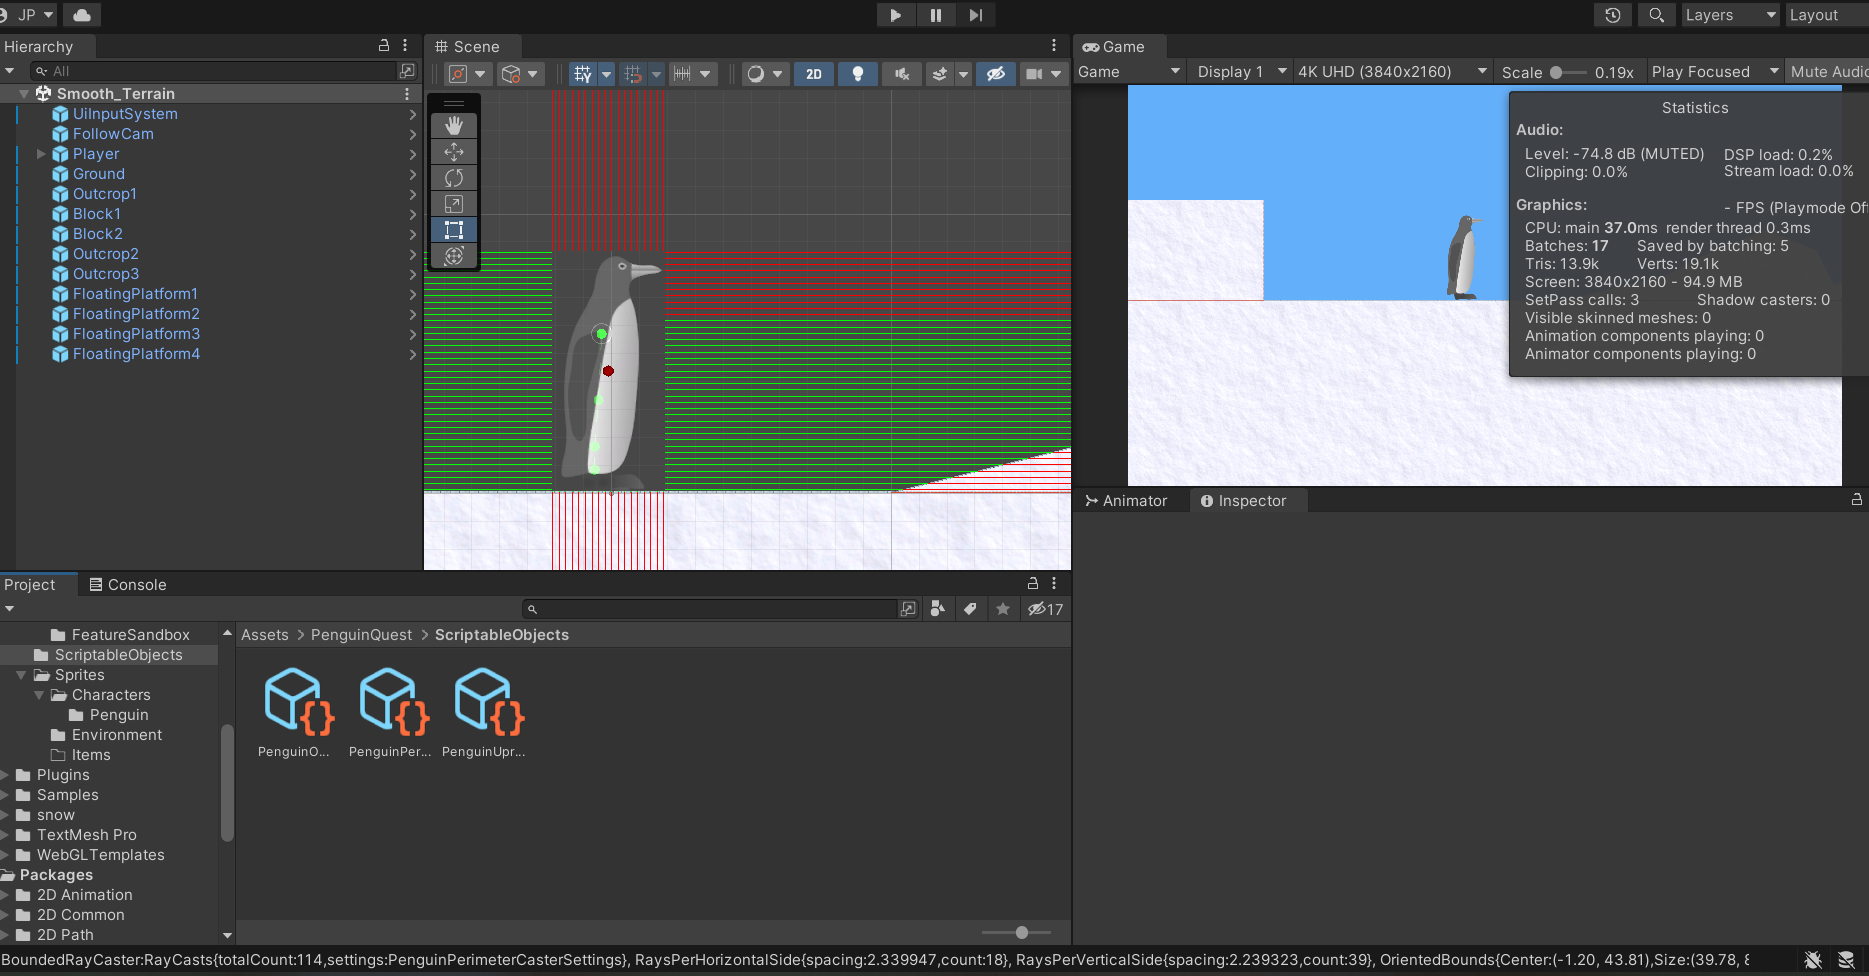This screenshot has height=976, width=1869.
Task: Click the Pause button in top toolbar
Action: [x=935, y=15]
